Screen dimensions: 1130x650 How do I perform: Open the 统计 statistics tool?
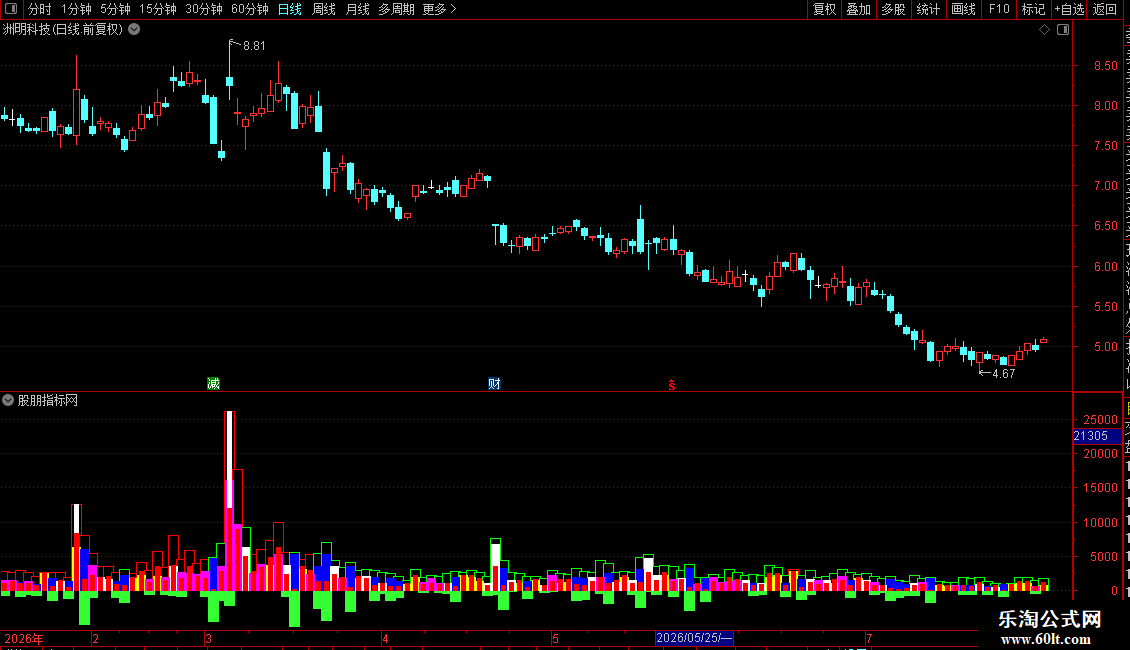coord(927,9)
